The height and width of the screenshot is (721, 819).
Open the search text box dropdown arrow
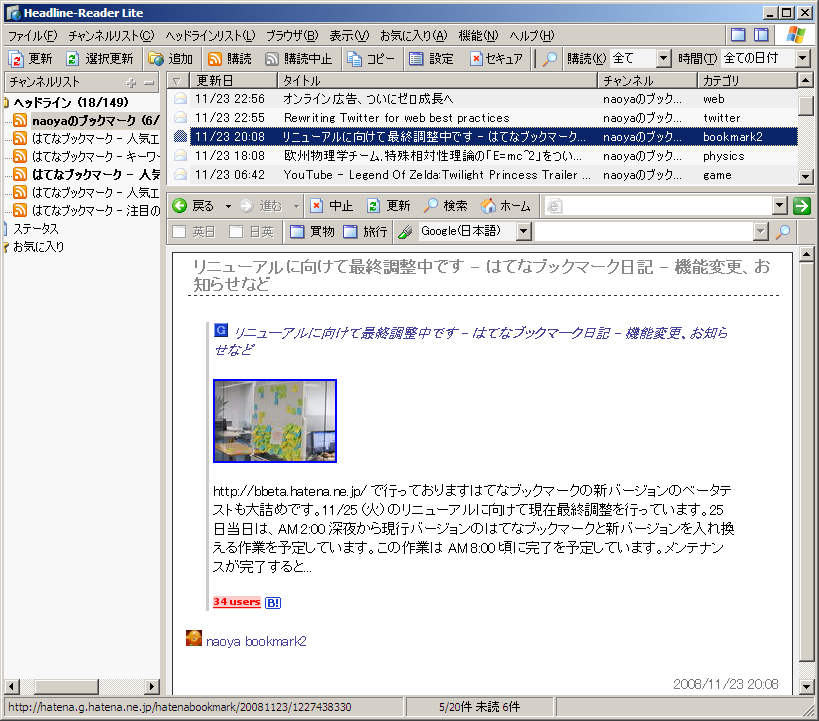coord(761,231)
